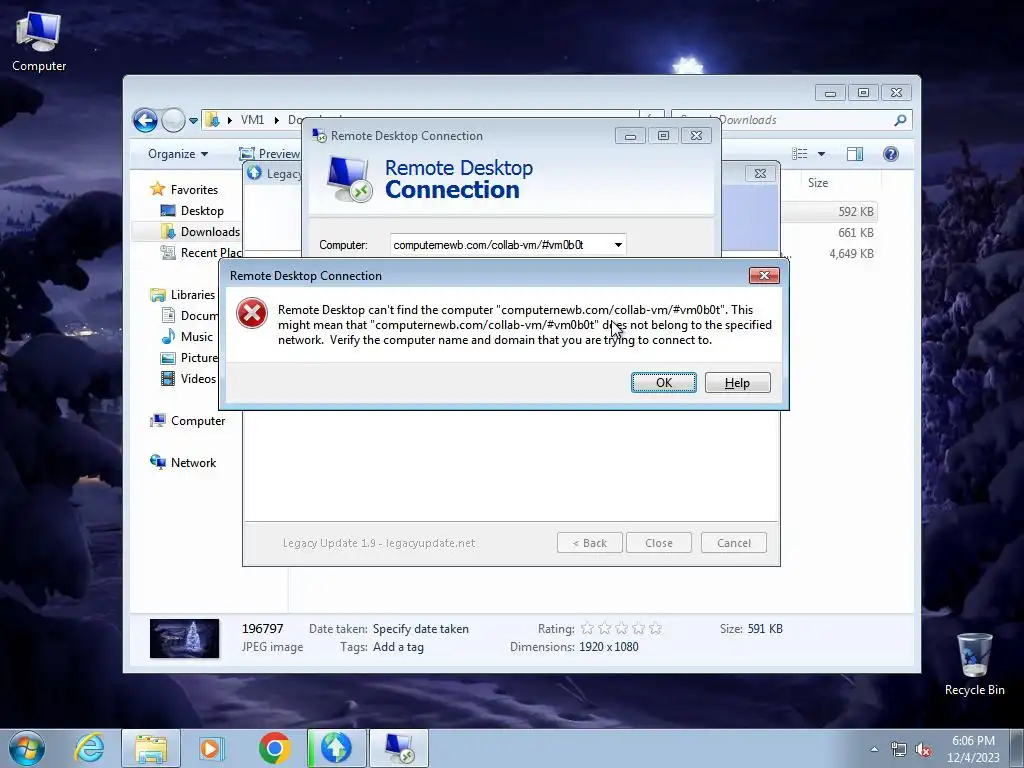This screenshot has height=768, width=1024.
Task: Maximize the Explorer window
Action: pos(863,93)
